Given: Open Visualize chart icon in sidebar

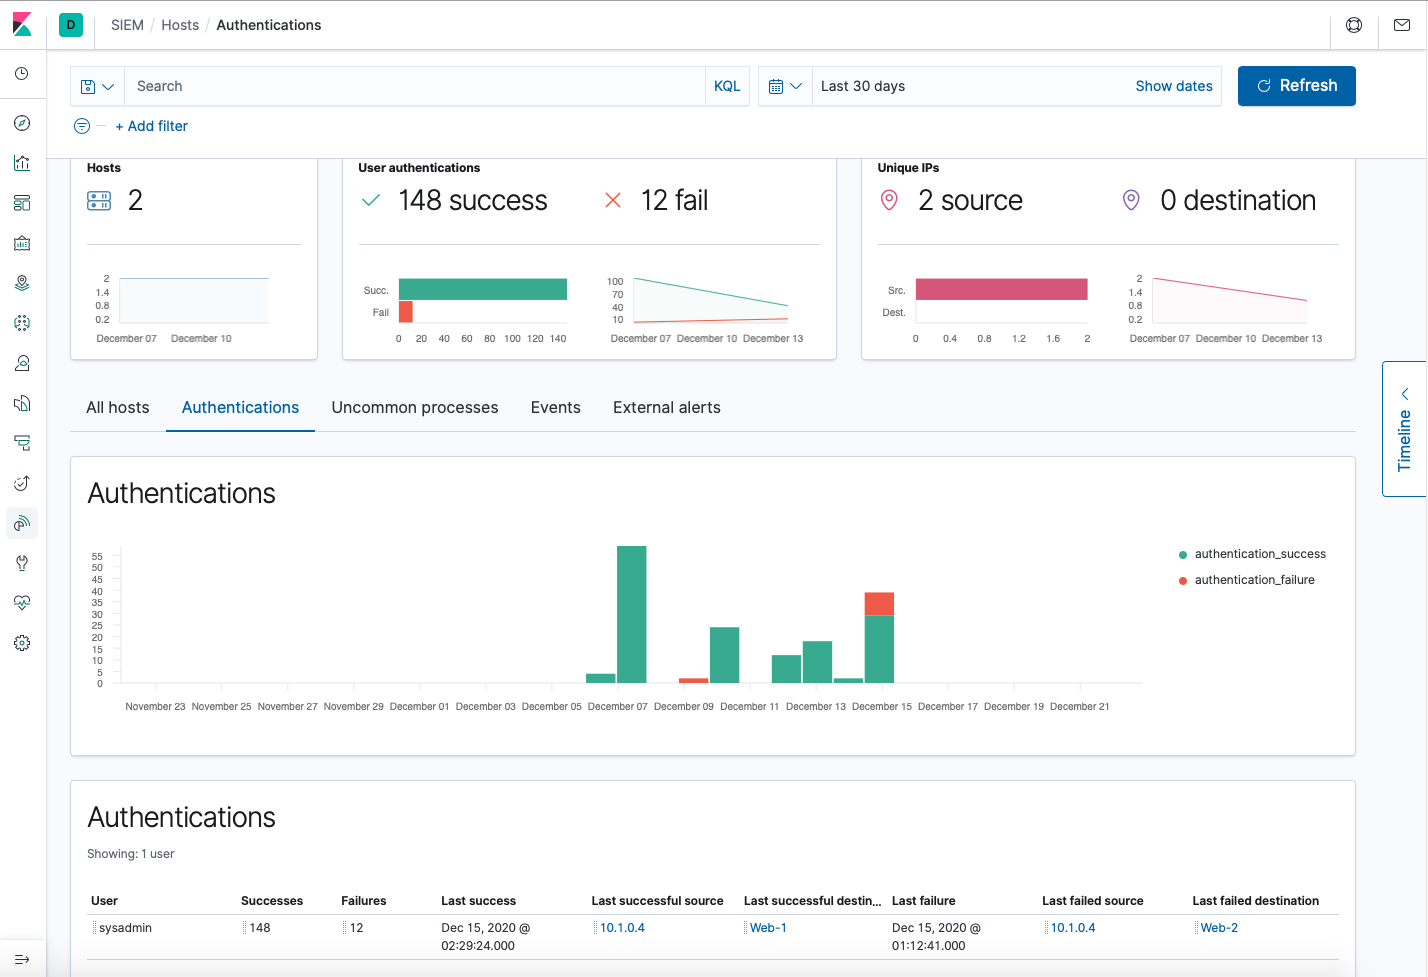Looking at the screenshot, I should coord(22,163).
